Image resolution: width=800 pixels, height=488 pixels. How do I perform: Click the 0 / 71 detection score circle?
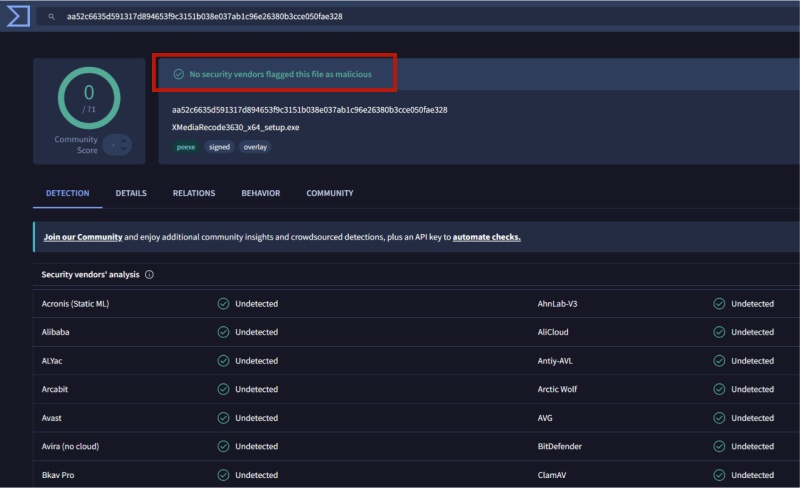pyautogui.click(x=89, y=98)
